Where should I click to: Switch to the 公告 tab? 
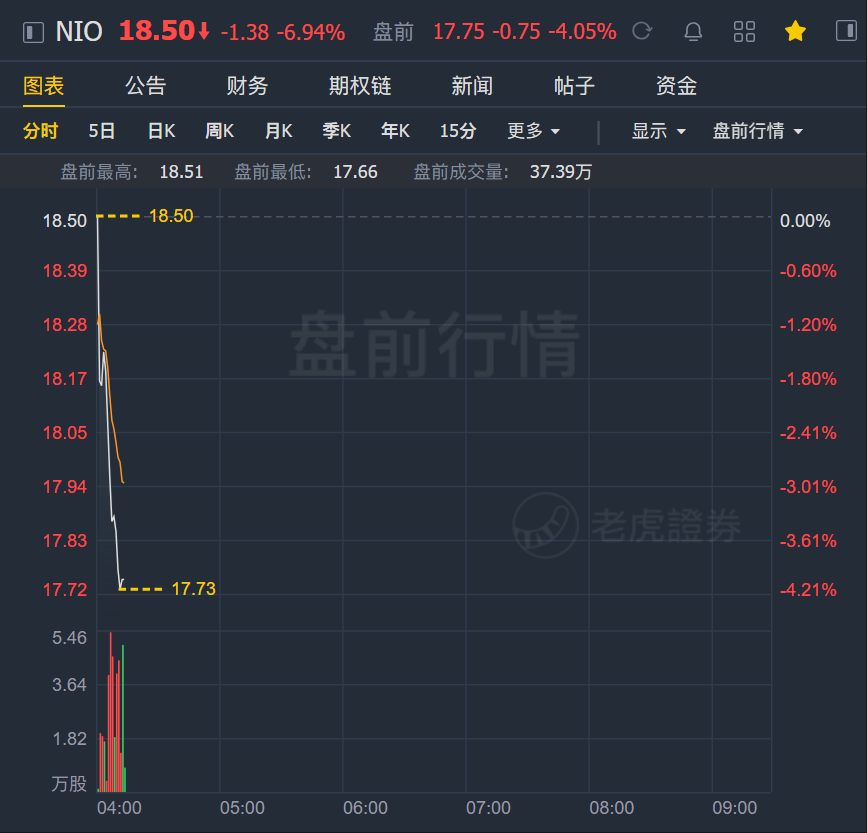(x=145, y=86)
